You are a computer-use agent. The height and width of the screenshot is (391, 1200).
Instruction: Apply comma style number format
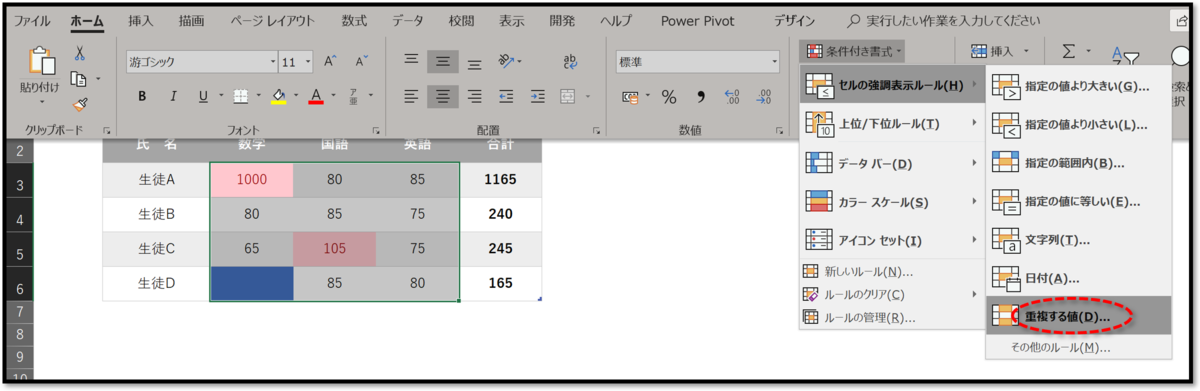click(701, 97)
